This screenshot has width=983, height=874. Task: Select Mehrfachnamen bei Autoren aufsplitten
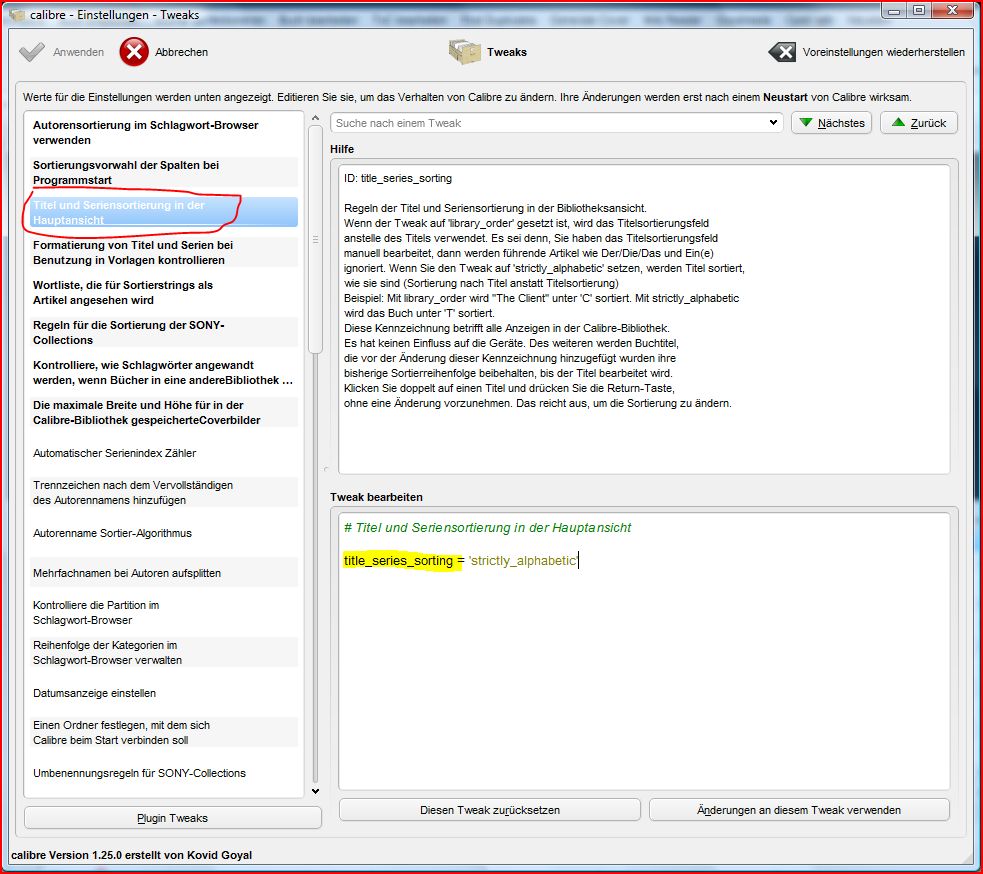164,572
